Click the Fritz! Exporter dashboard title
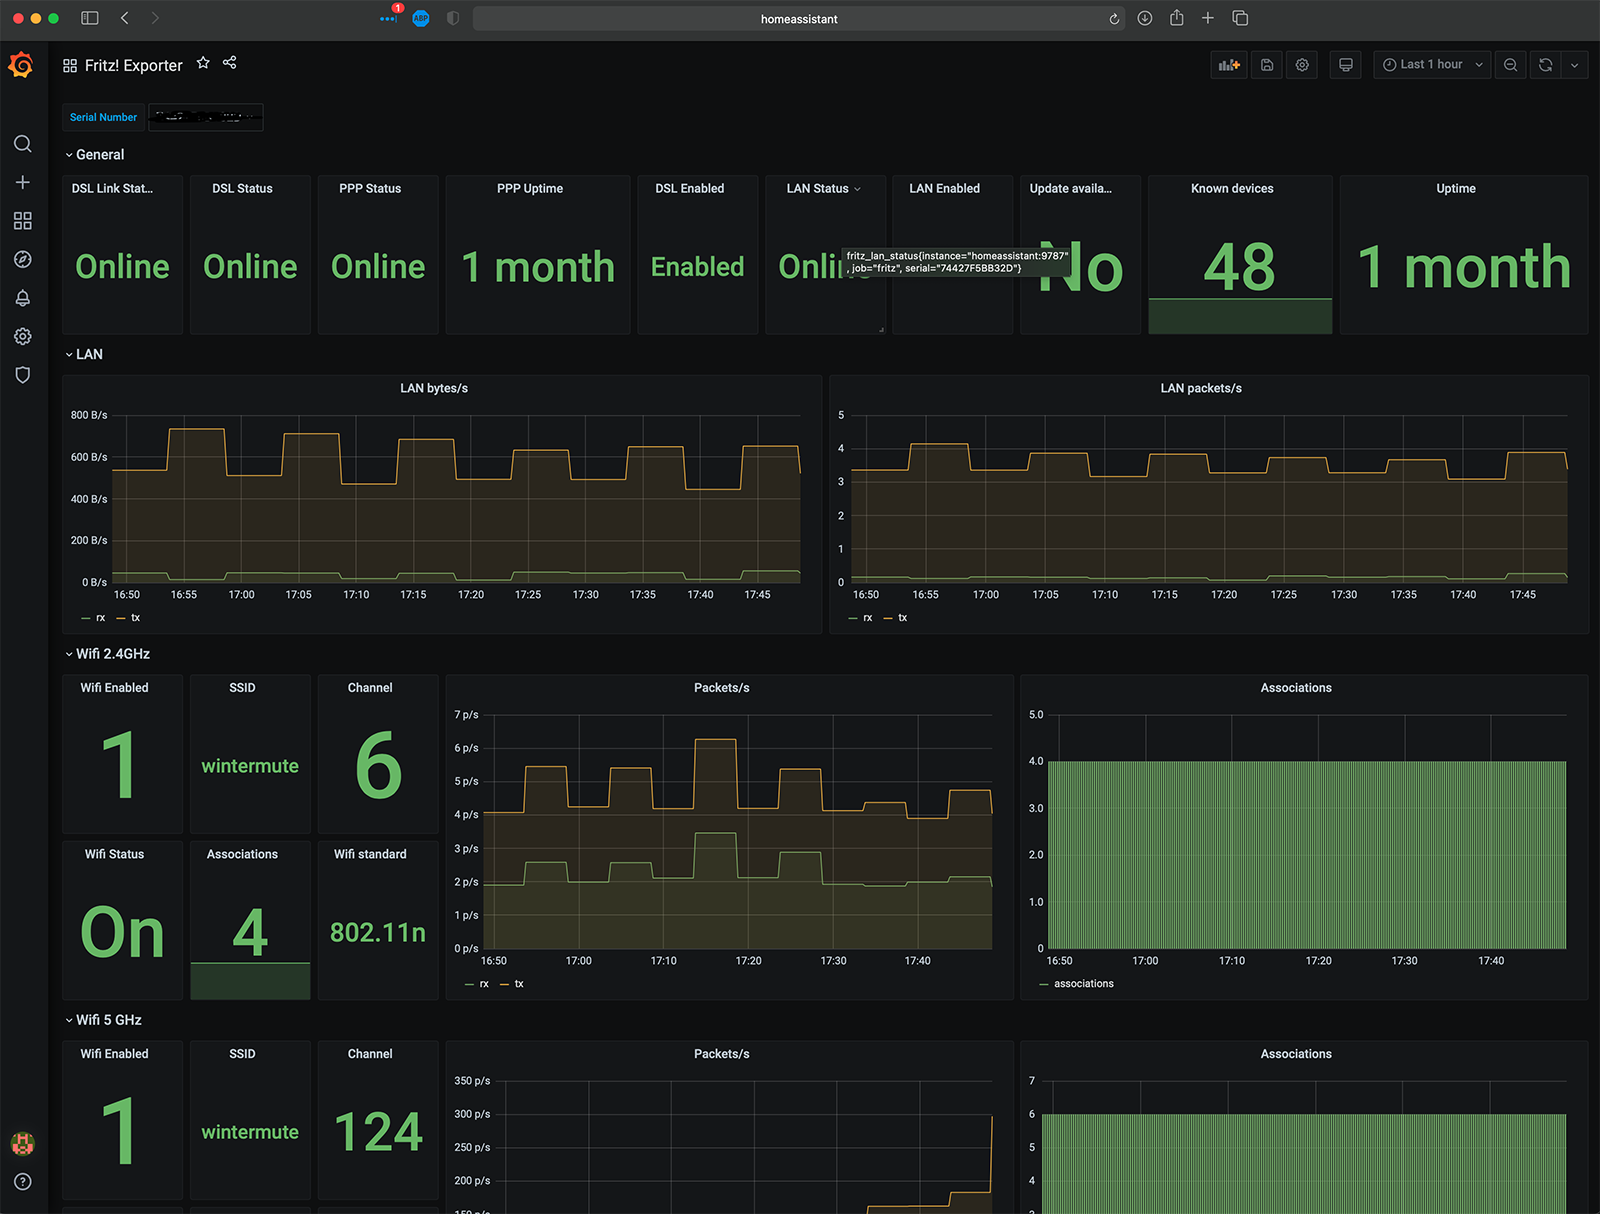Image resolution: width=1600 pixels, height=1214 pixels. (133, 66)
